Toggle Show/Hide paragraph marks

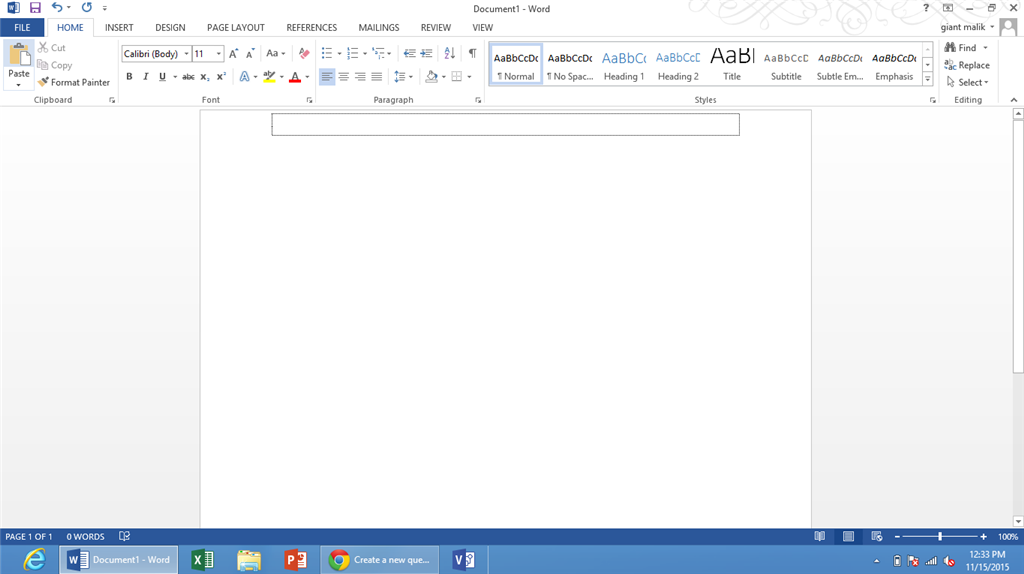point(472,54)
